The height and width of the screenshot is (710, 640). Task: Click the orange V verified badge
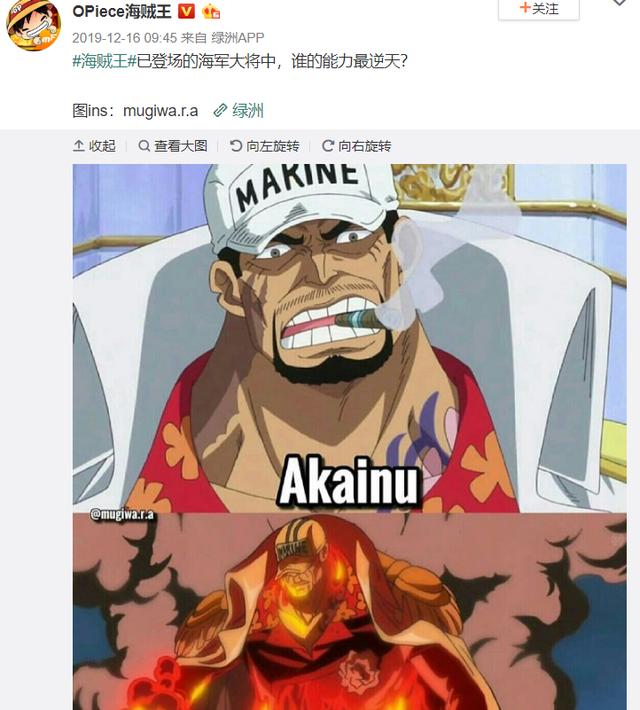pos(186,11)
